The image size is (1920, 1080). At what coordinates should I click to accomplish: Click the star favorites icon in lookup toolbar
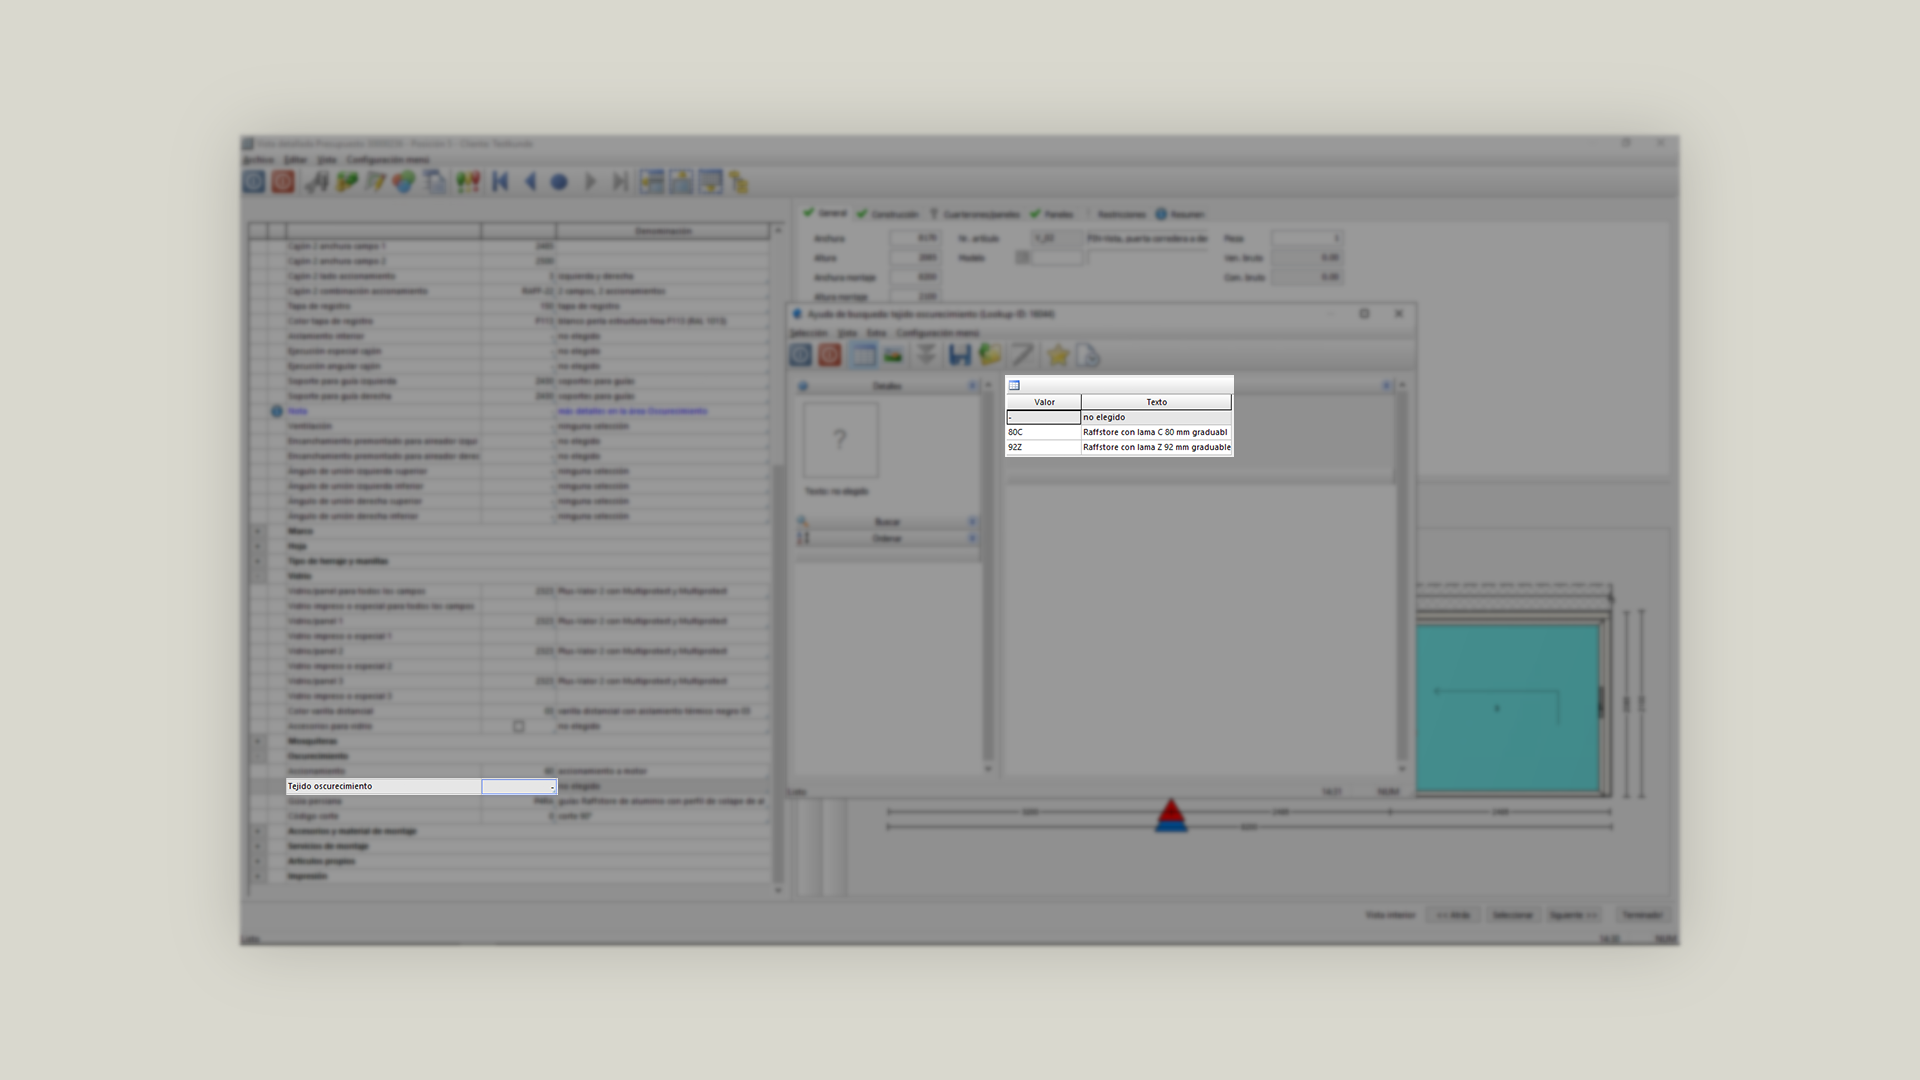coord(1058,355)
